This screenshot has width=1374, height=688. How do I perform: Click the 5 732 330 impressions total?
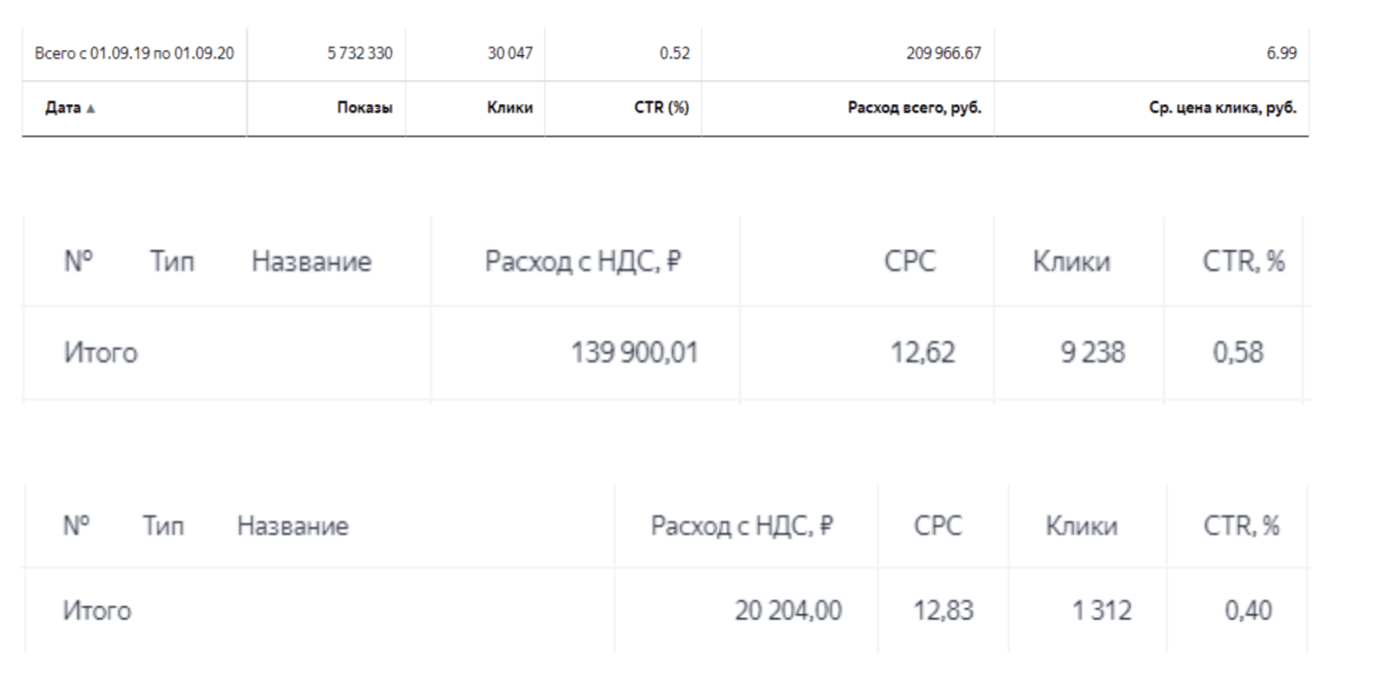(360, 54)
